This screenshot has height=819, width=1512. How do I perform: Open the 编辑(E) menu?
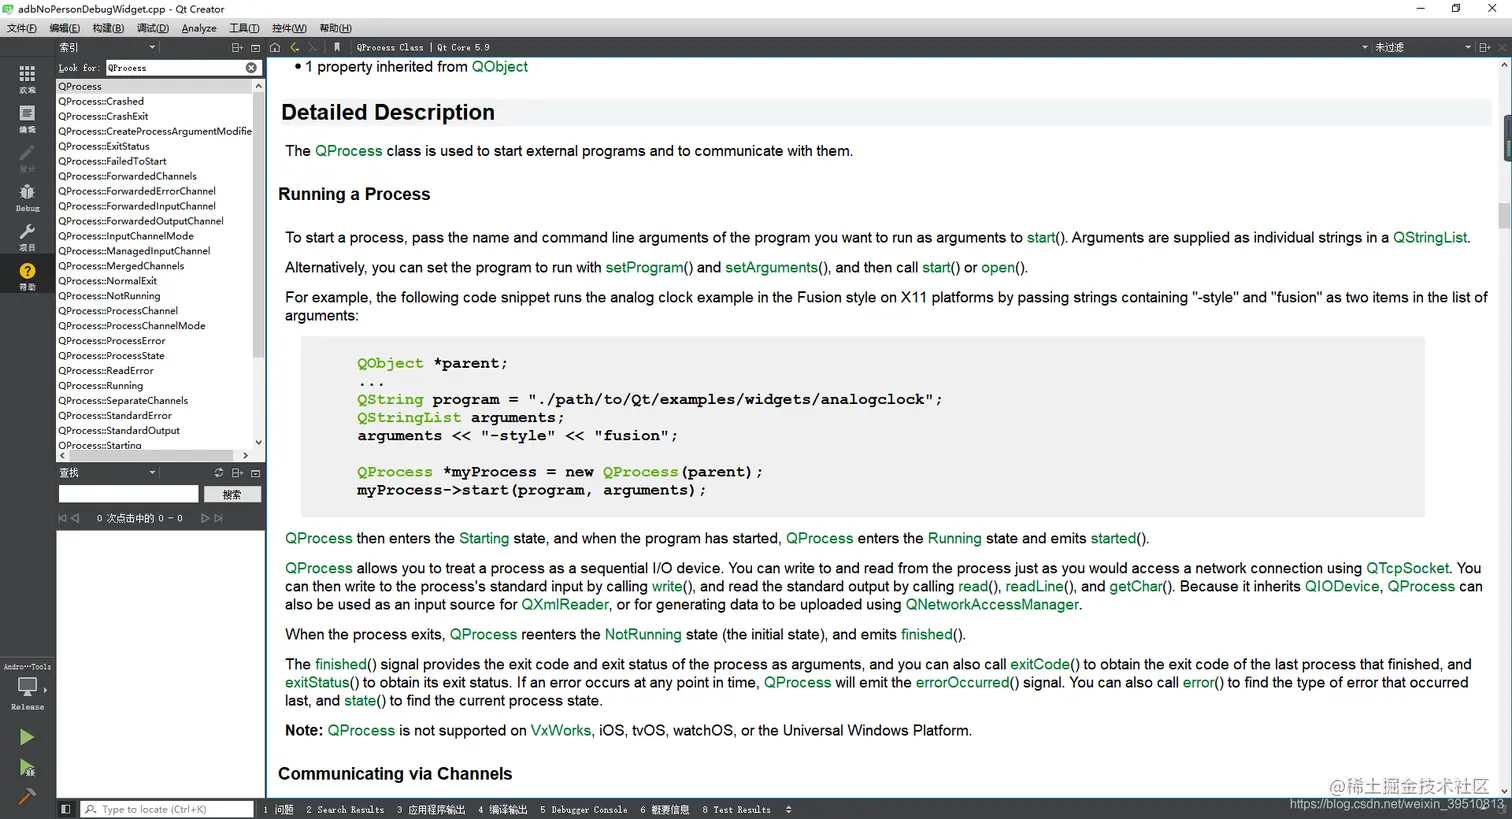(65, 28)
